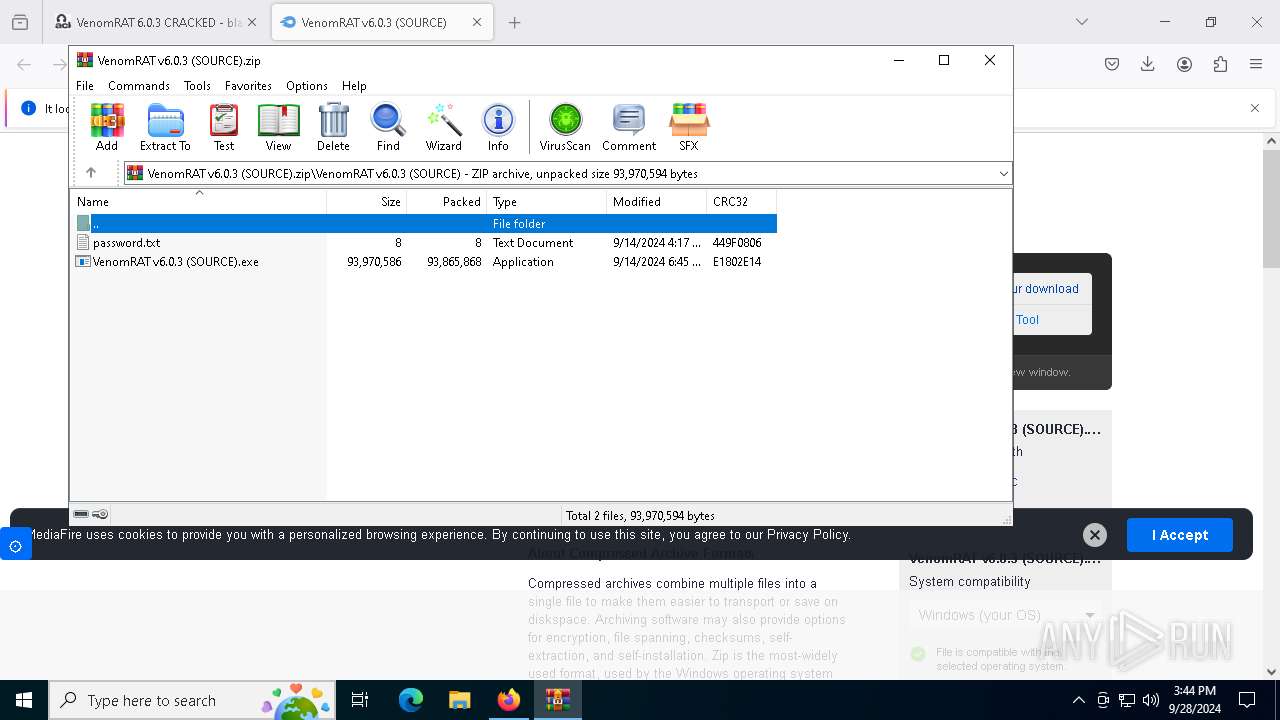Expand the Windows (your OS) dropdown
This screenshot has width=1280, height=720.
[1004, 615]
